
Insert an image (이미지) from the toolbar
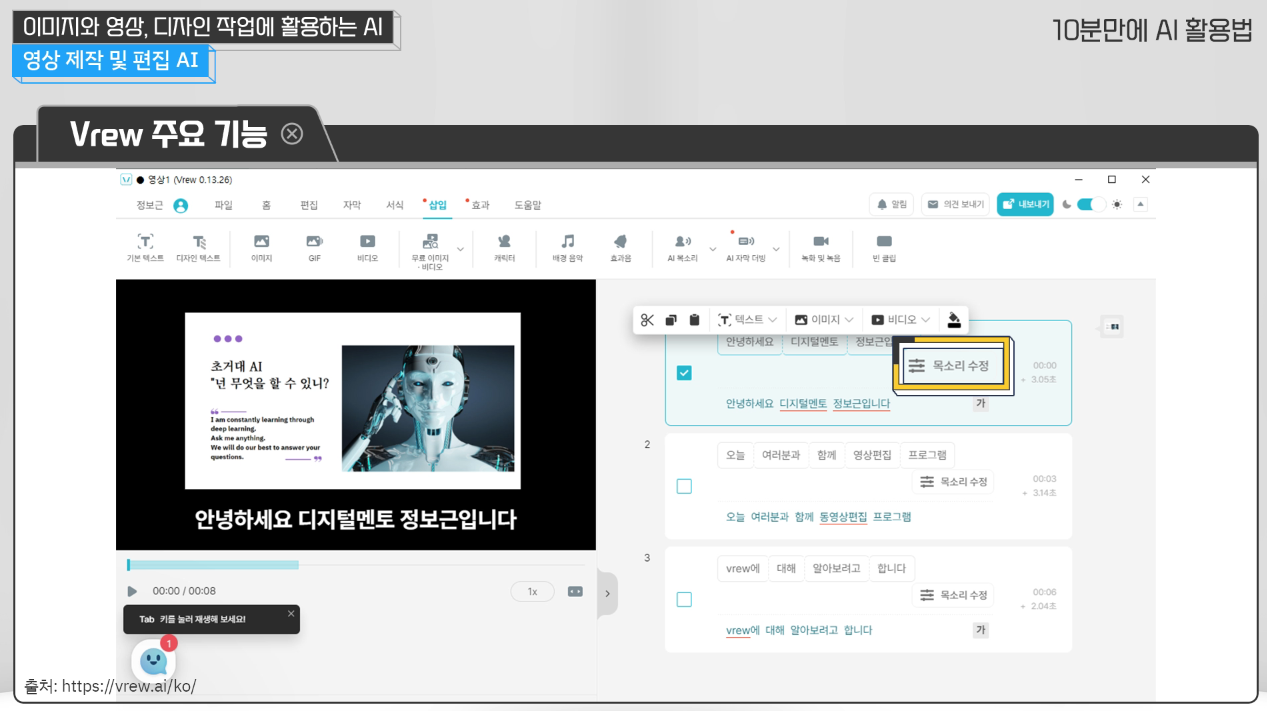point(261,248)
